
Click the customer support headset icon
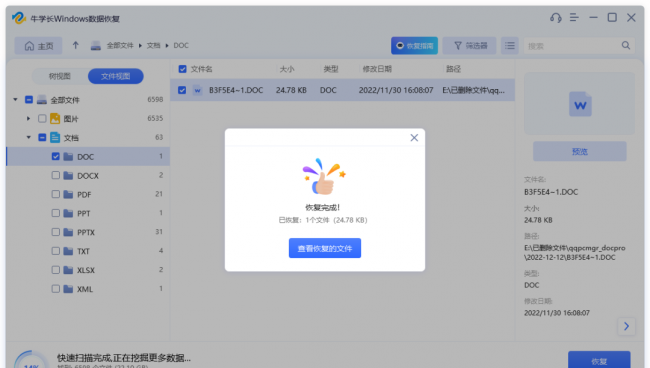(x=555, y=18)
